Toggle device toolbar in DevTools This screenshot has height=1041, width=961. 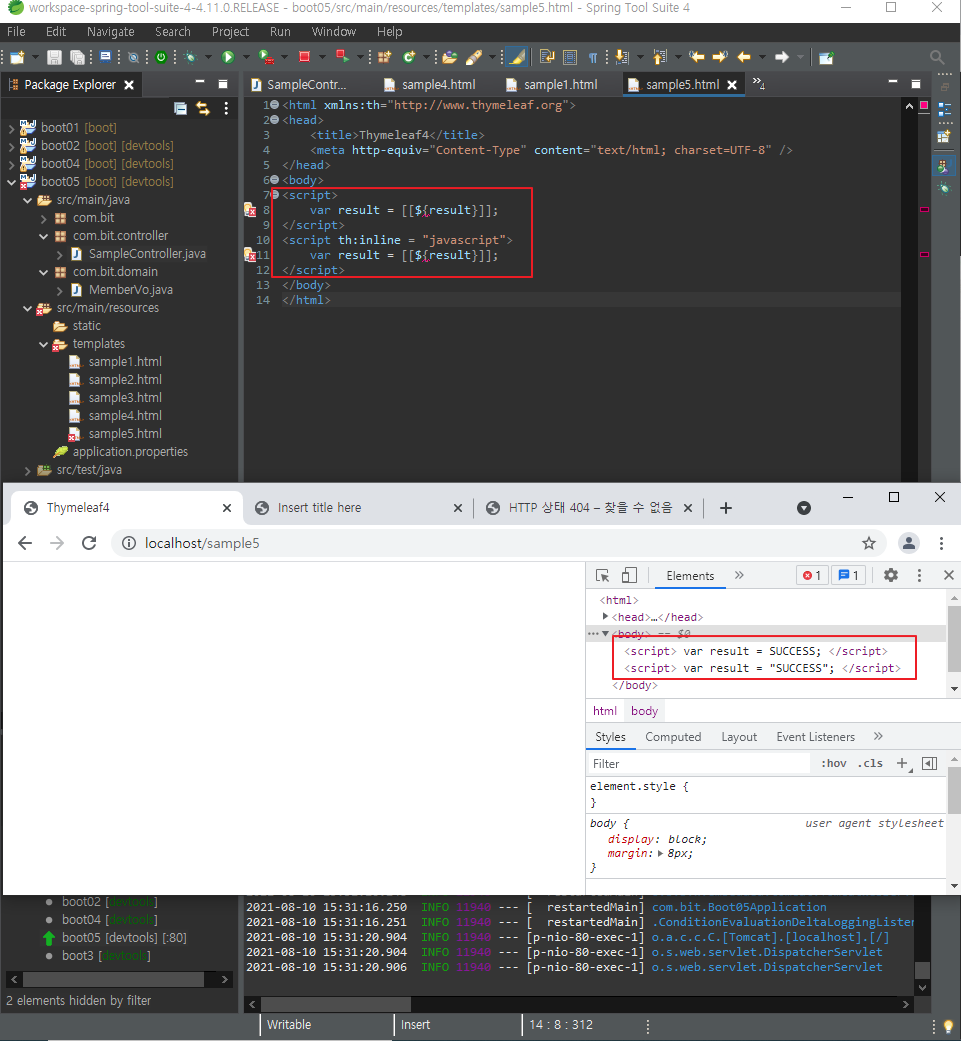pos(629,576)
